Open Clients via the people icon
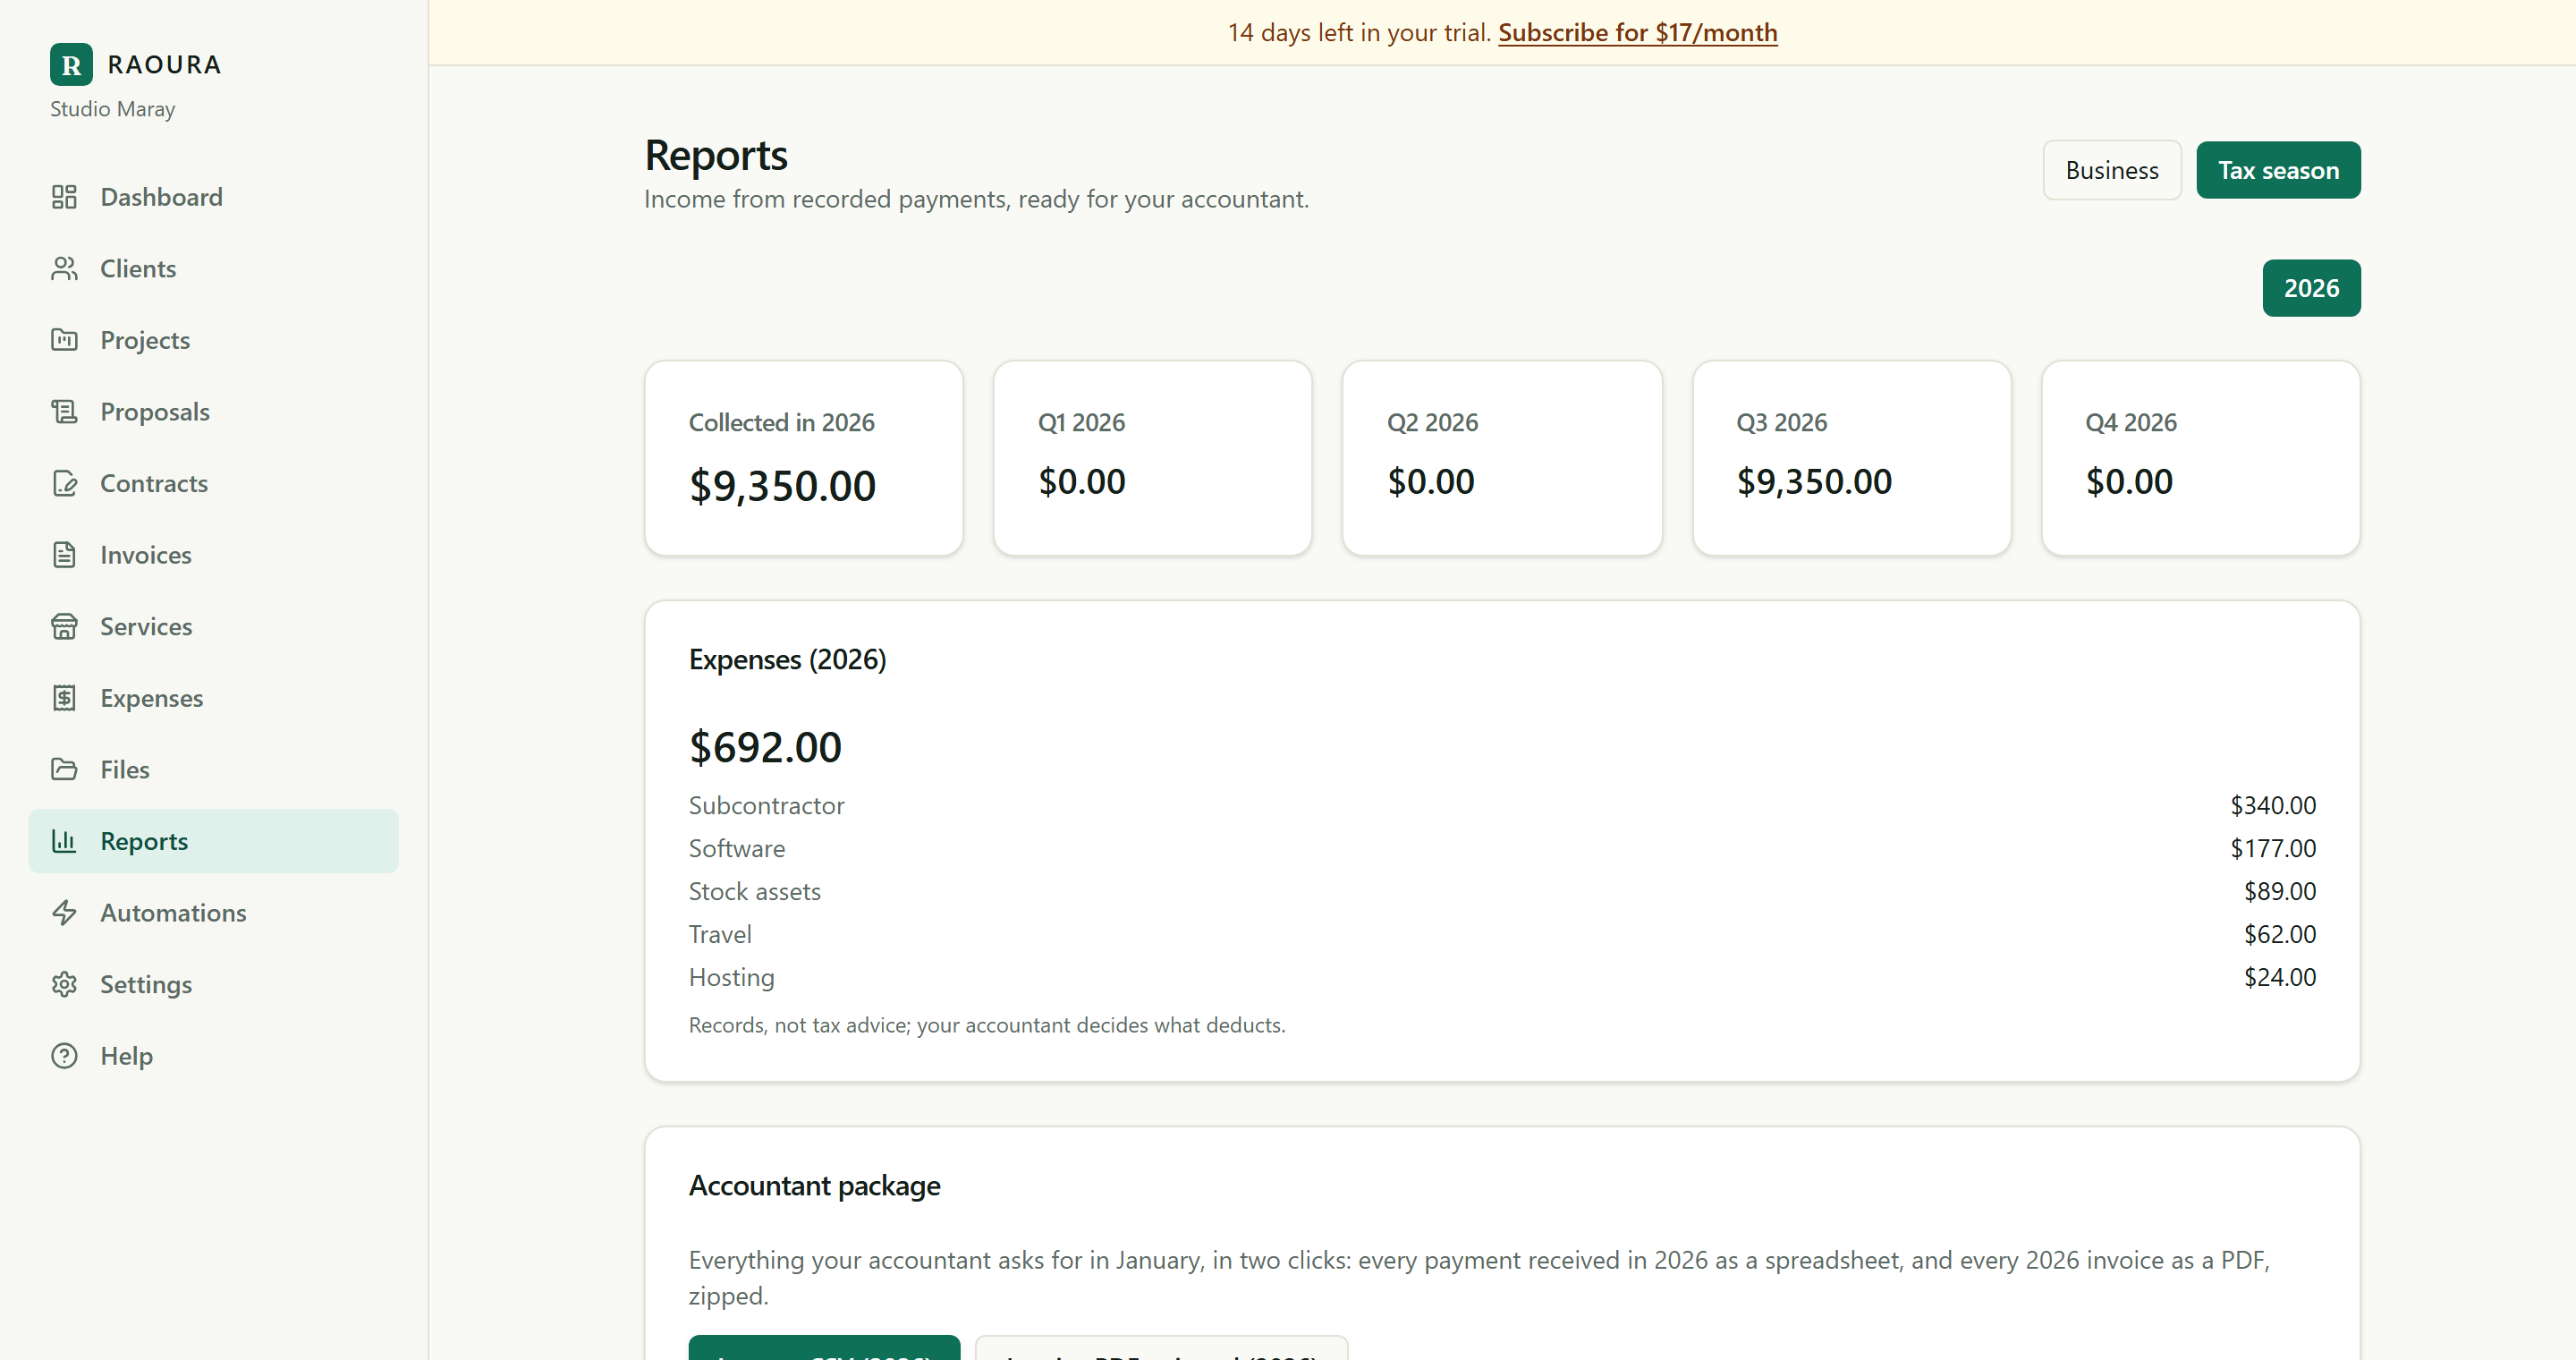 [x=64, y=269]
